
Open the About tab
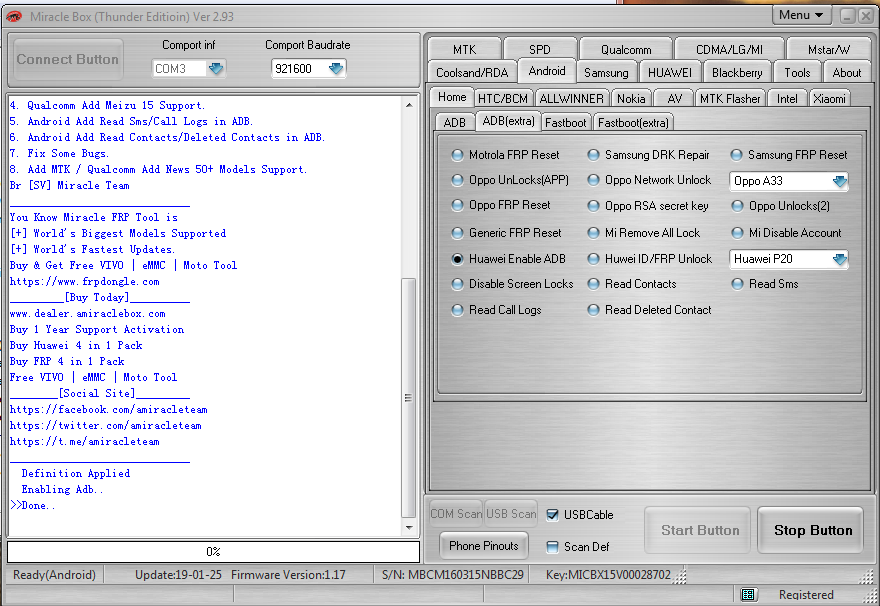point(846,72)
